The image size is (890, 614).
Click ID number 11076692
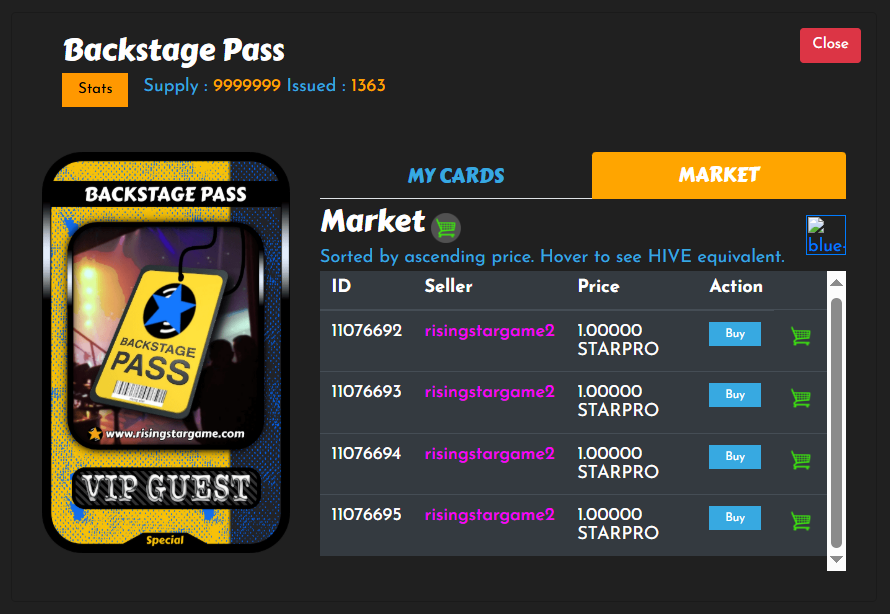click(367, 330)
